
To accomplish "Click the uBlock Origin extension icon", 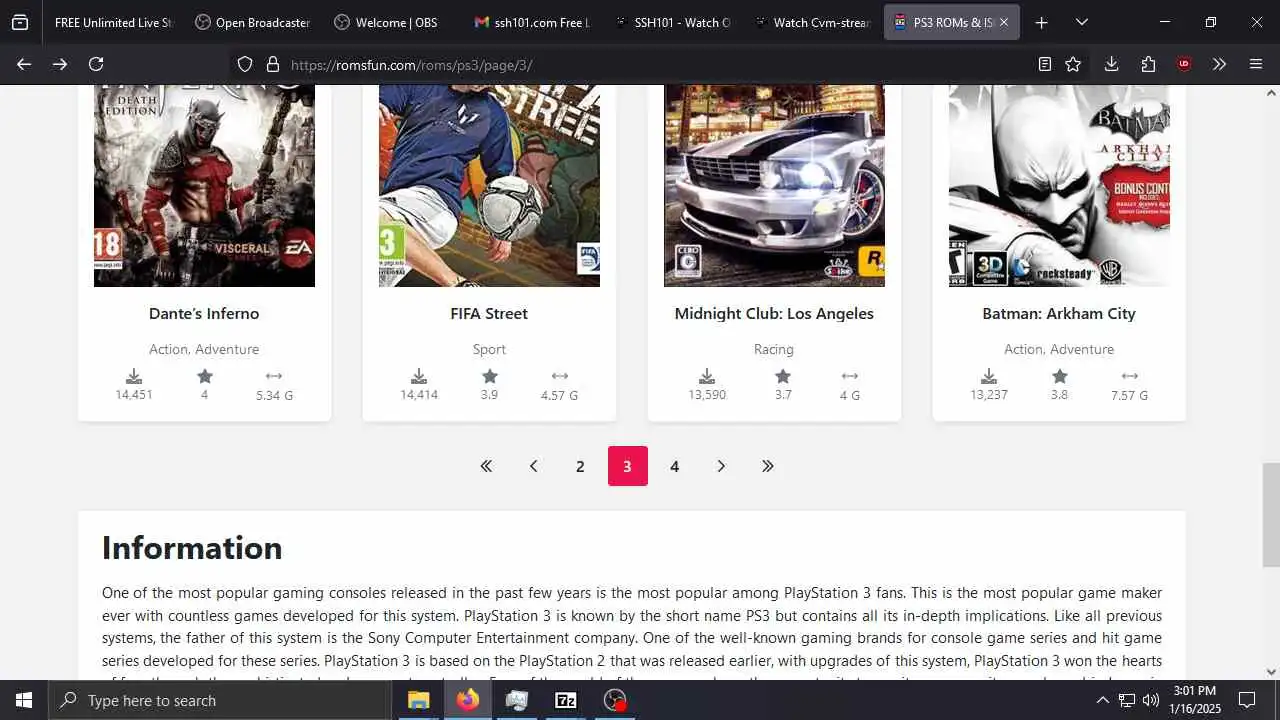I will pyautogui.click(x=1184, y=64).
